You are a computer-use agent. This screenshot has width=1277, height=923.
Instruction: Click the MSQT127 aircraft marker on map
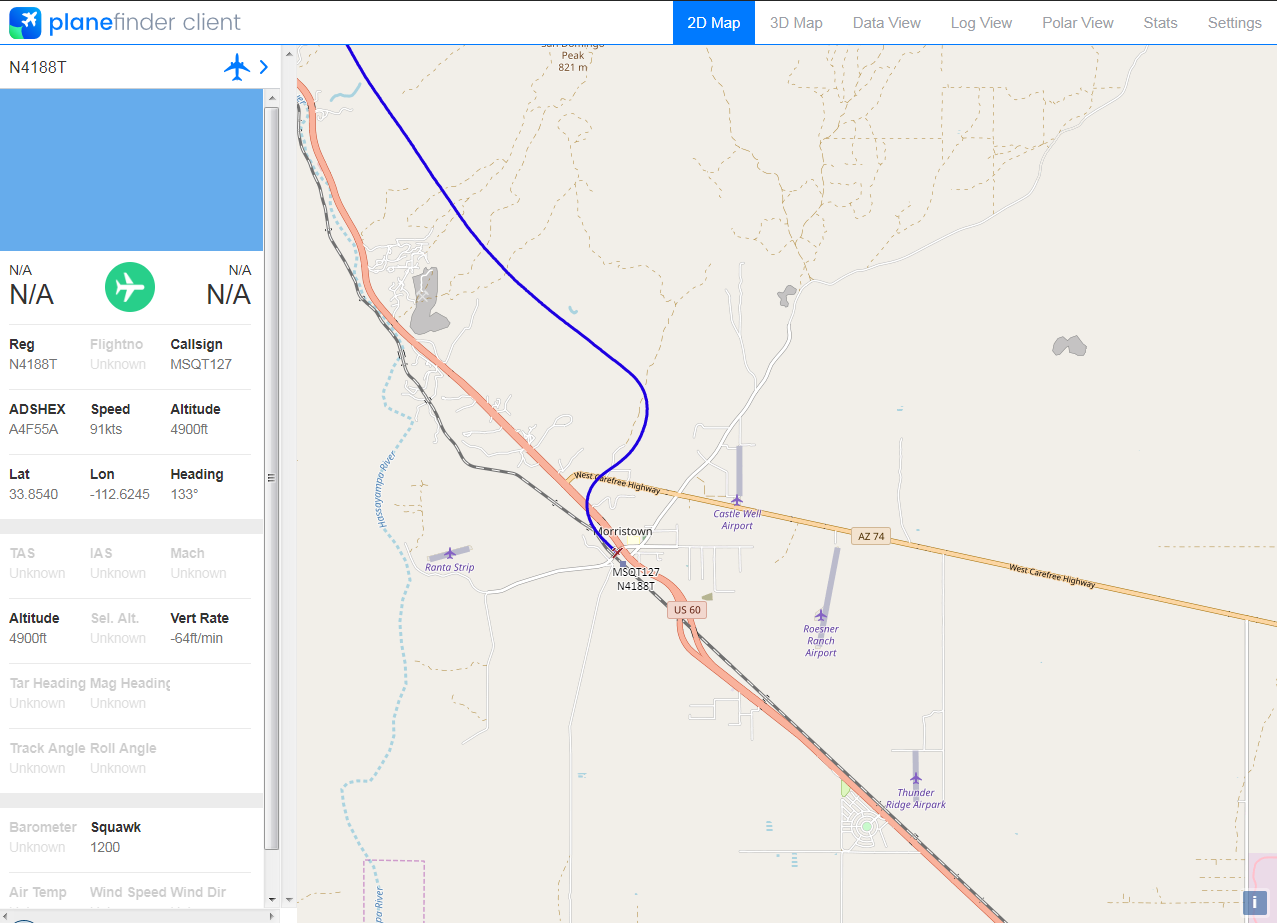(618, 552)
